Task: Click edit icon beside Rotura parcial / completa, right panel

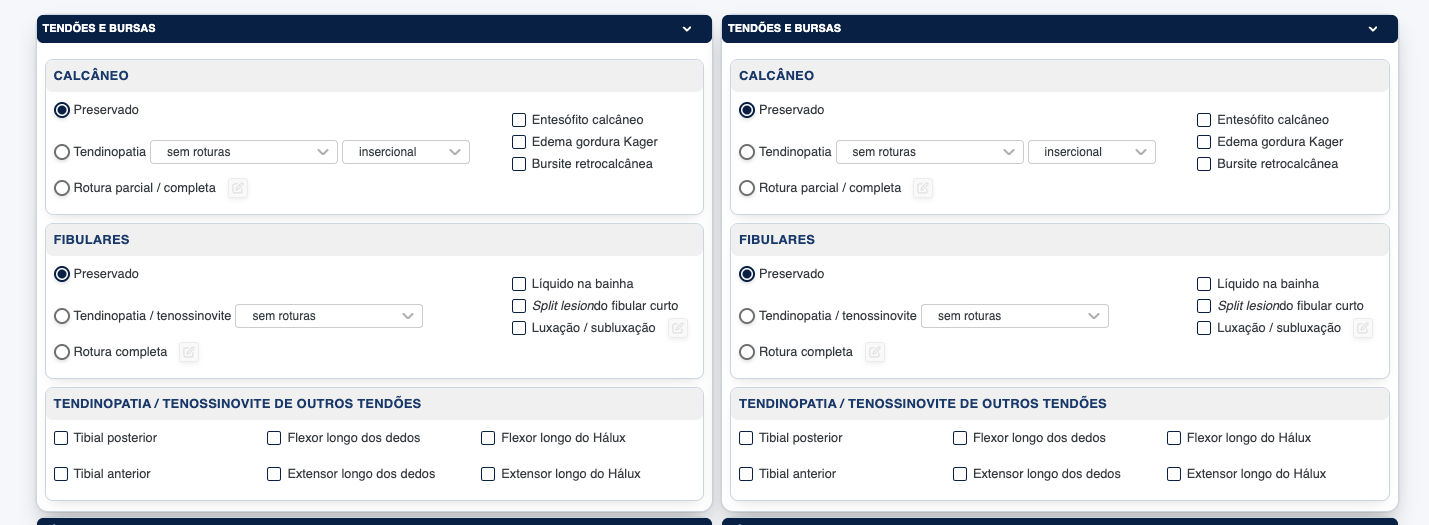Action: click(923, 188)
